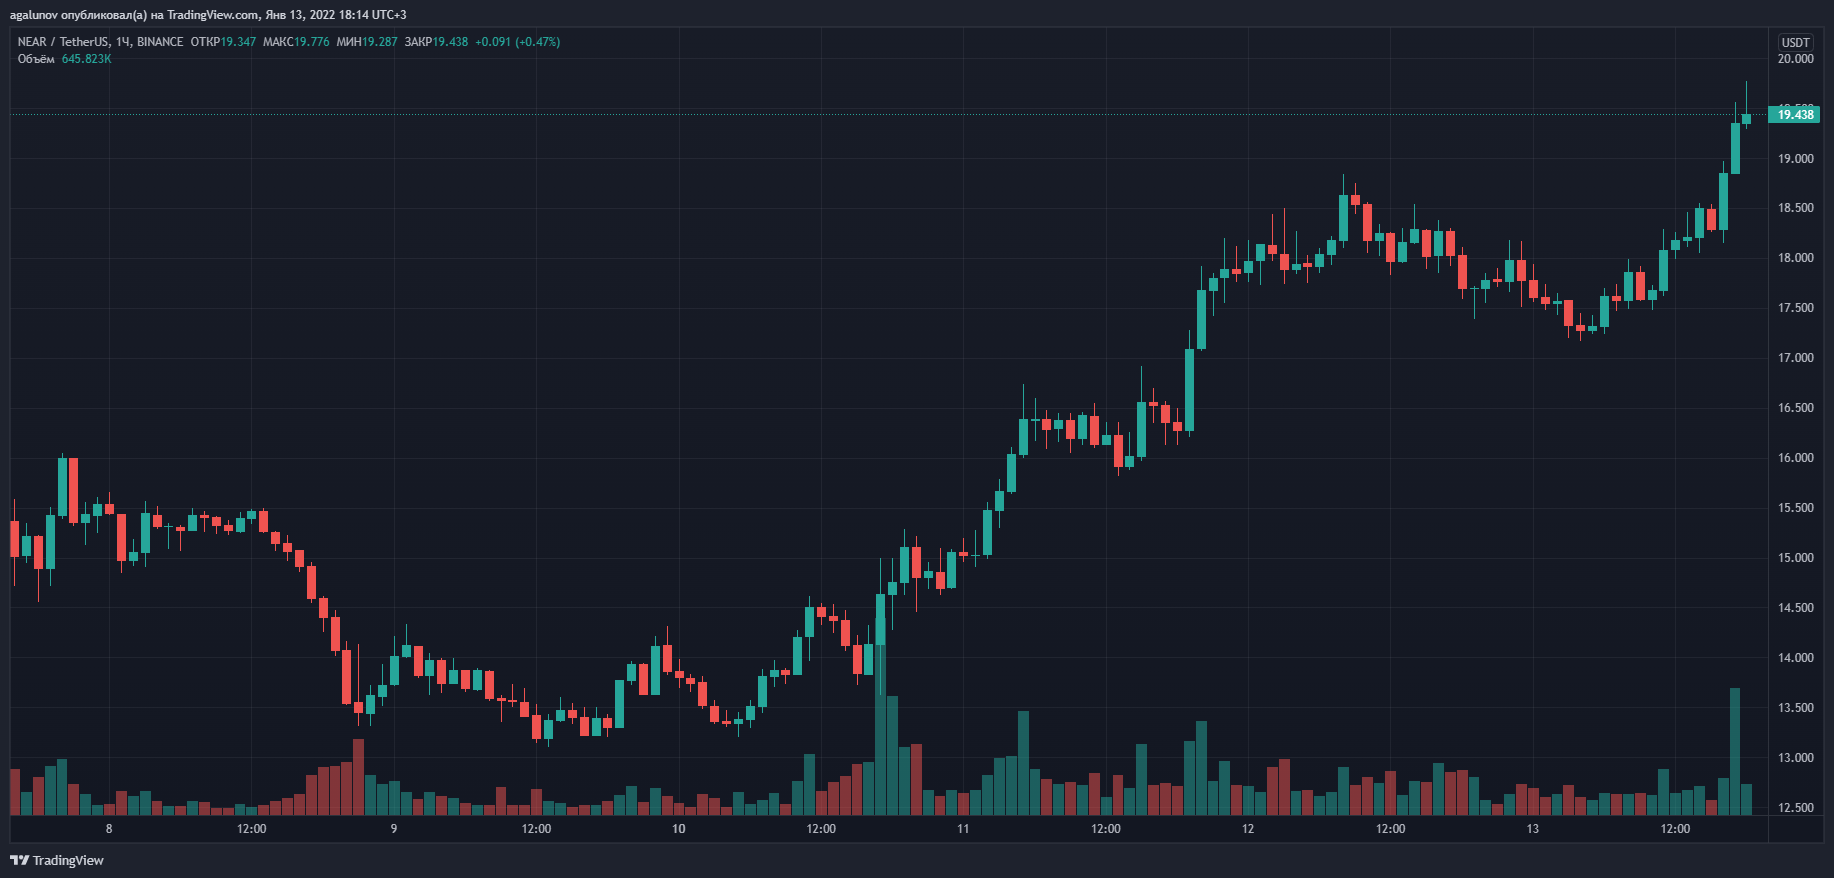The width and height of the screenshot is (1834, 878).
Task: Click the МИН low value 19.287
Action: coord(380,42)
